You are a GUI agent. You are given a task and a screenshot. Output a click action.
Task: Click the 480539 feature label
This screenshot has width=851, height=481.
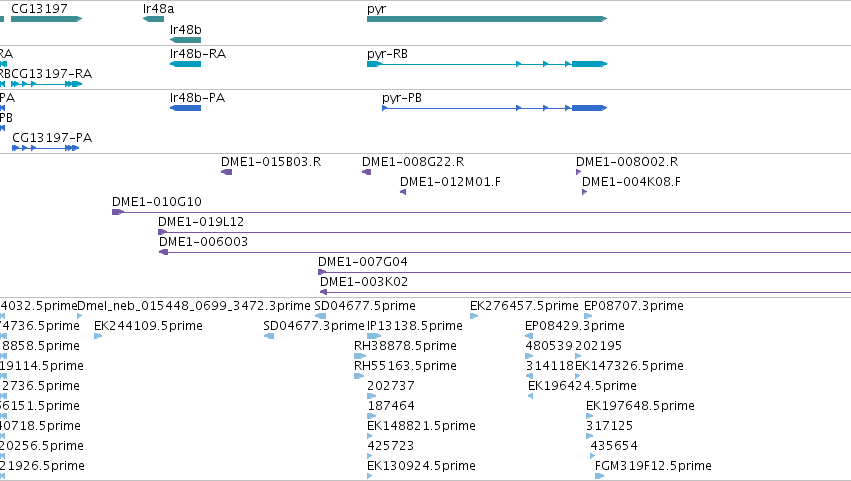point(549,346)
